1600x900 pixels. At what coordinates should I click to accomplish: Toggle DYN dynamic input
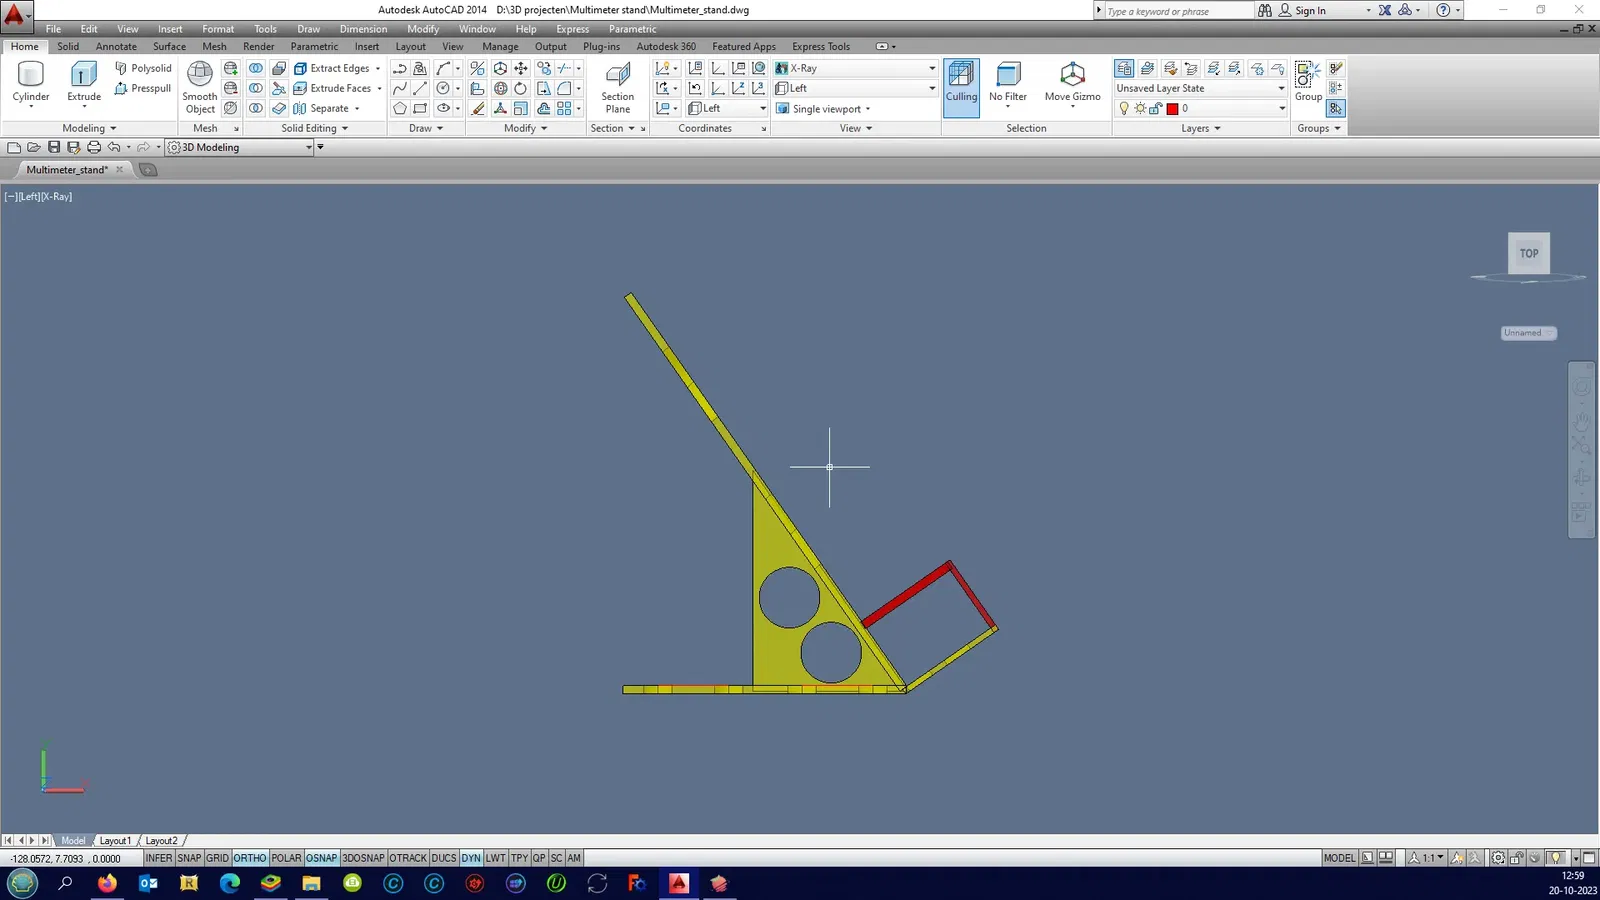pos(471,858)
